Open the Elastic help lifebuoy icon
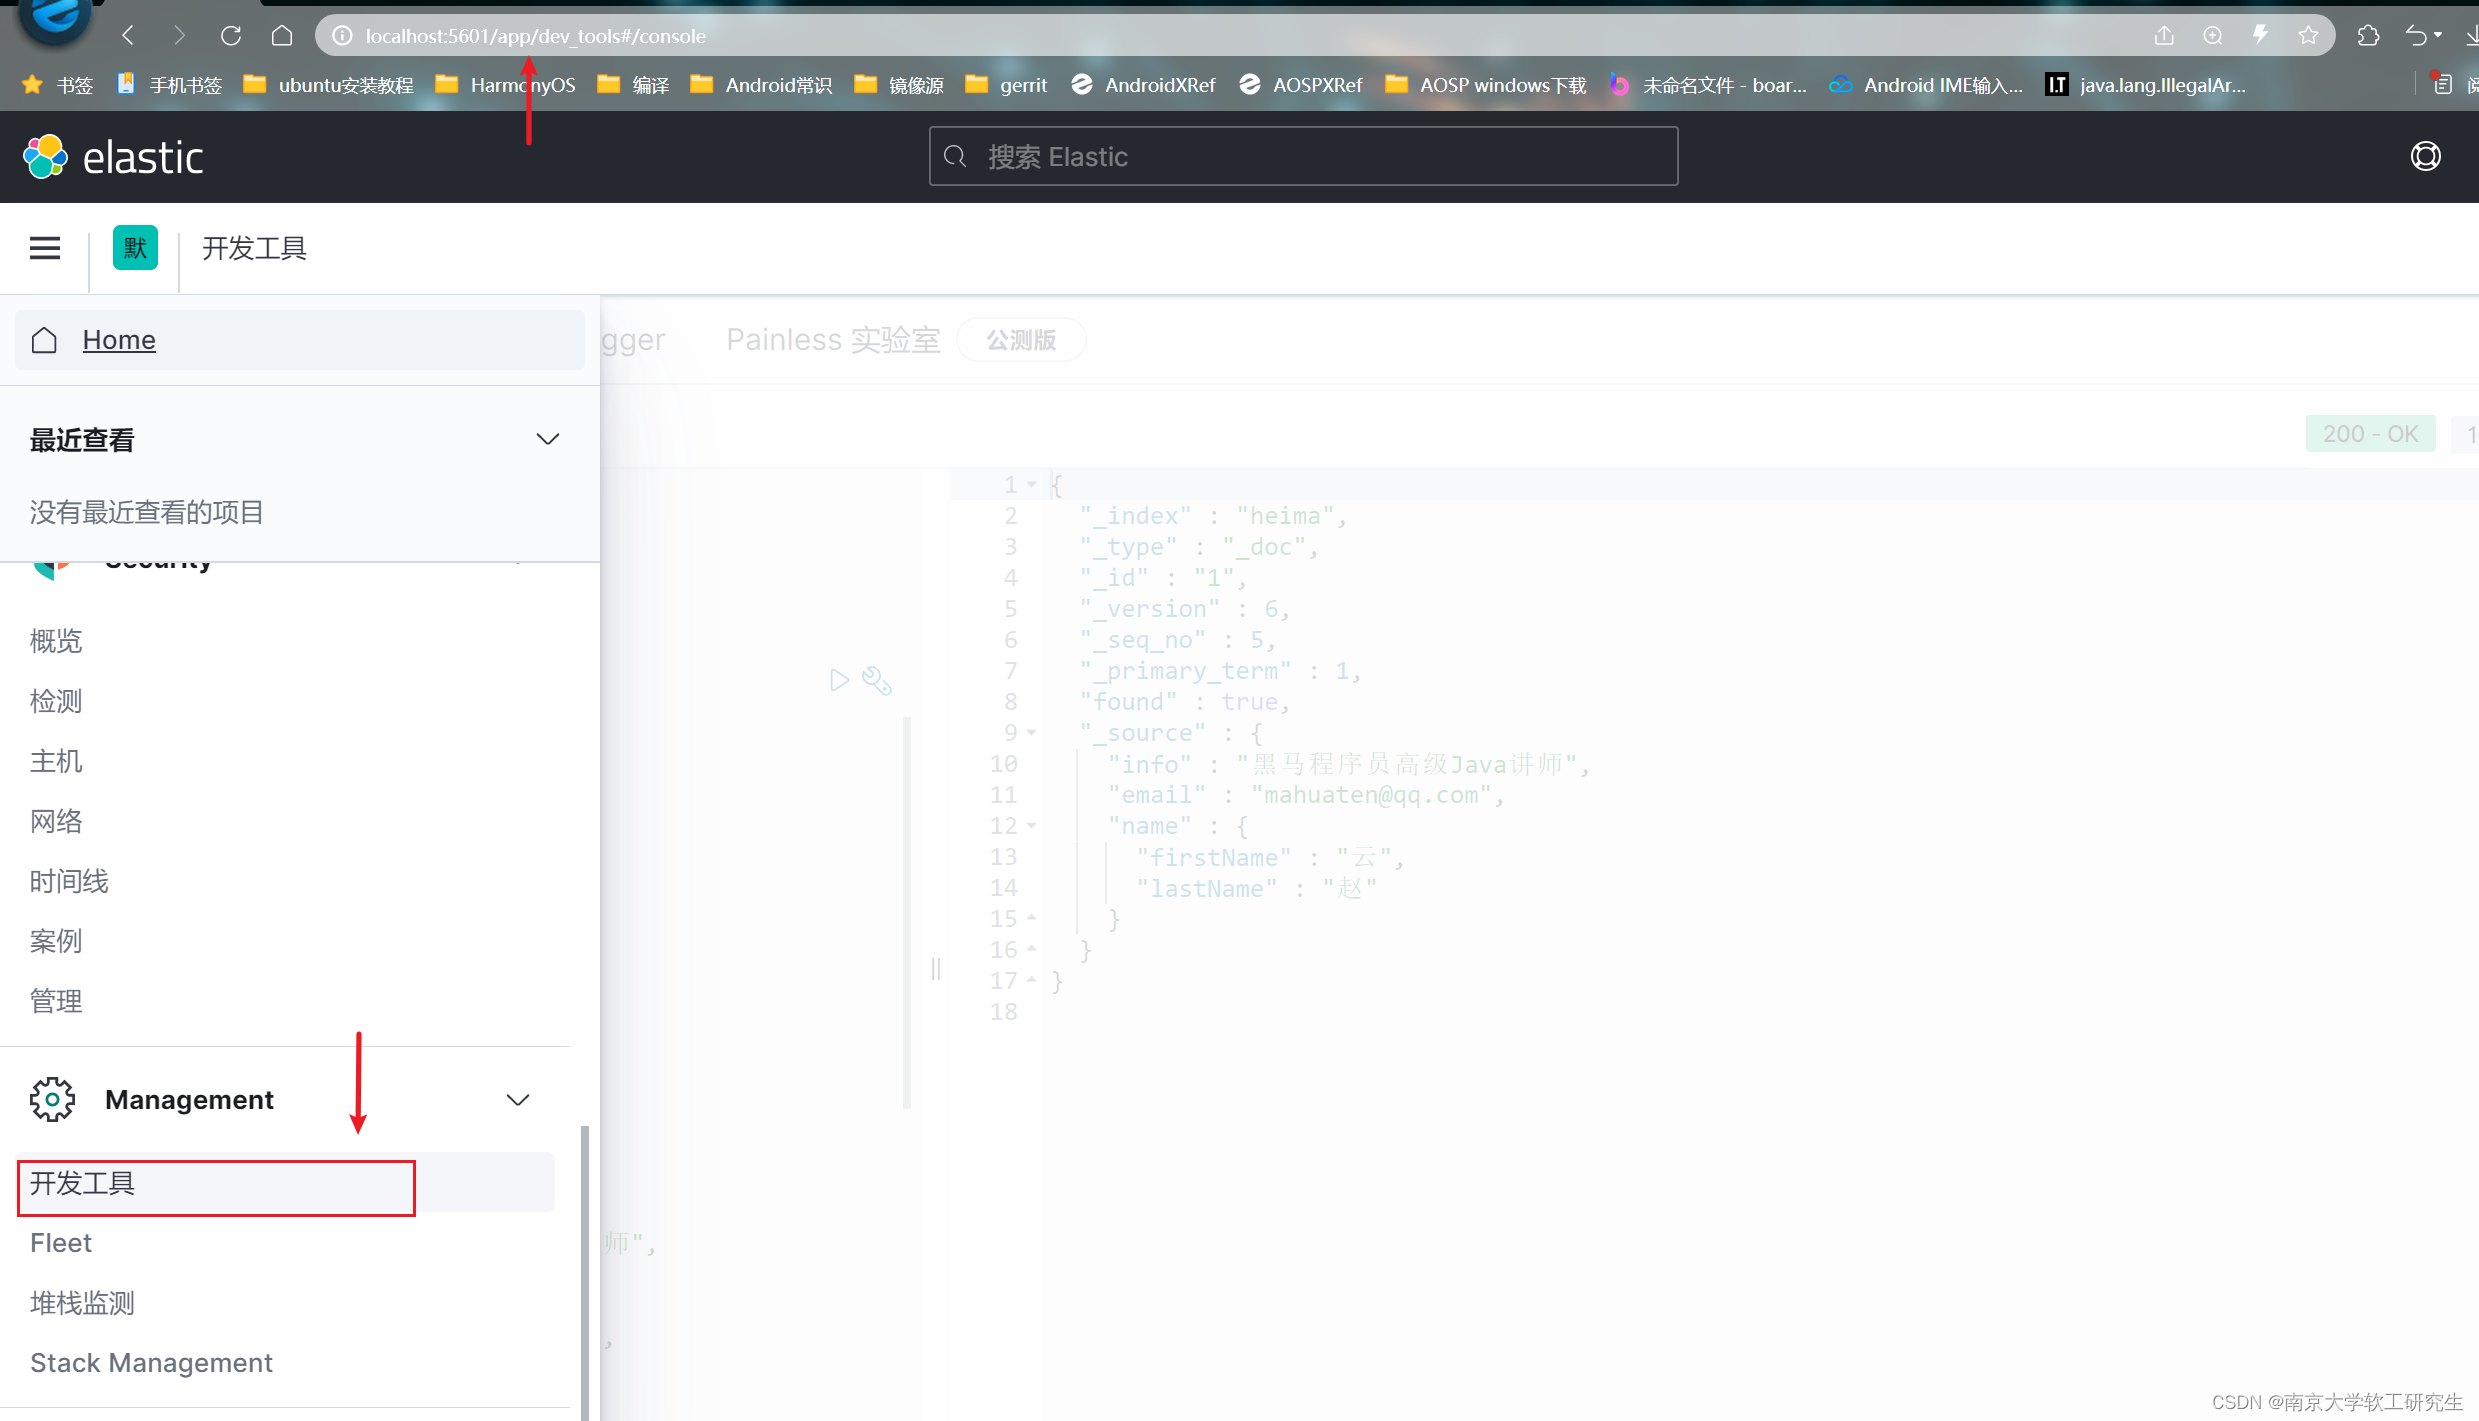2479x1421 pixels. tap(2425, 157)
